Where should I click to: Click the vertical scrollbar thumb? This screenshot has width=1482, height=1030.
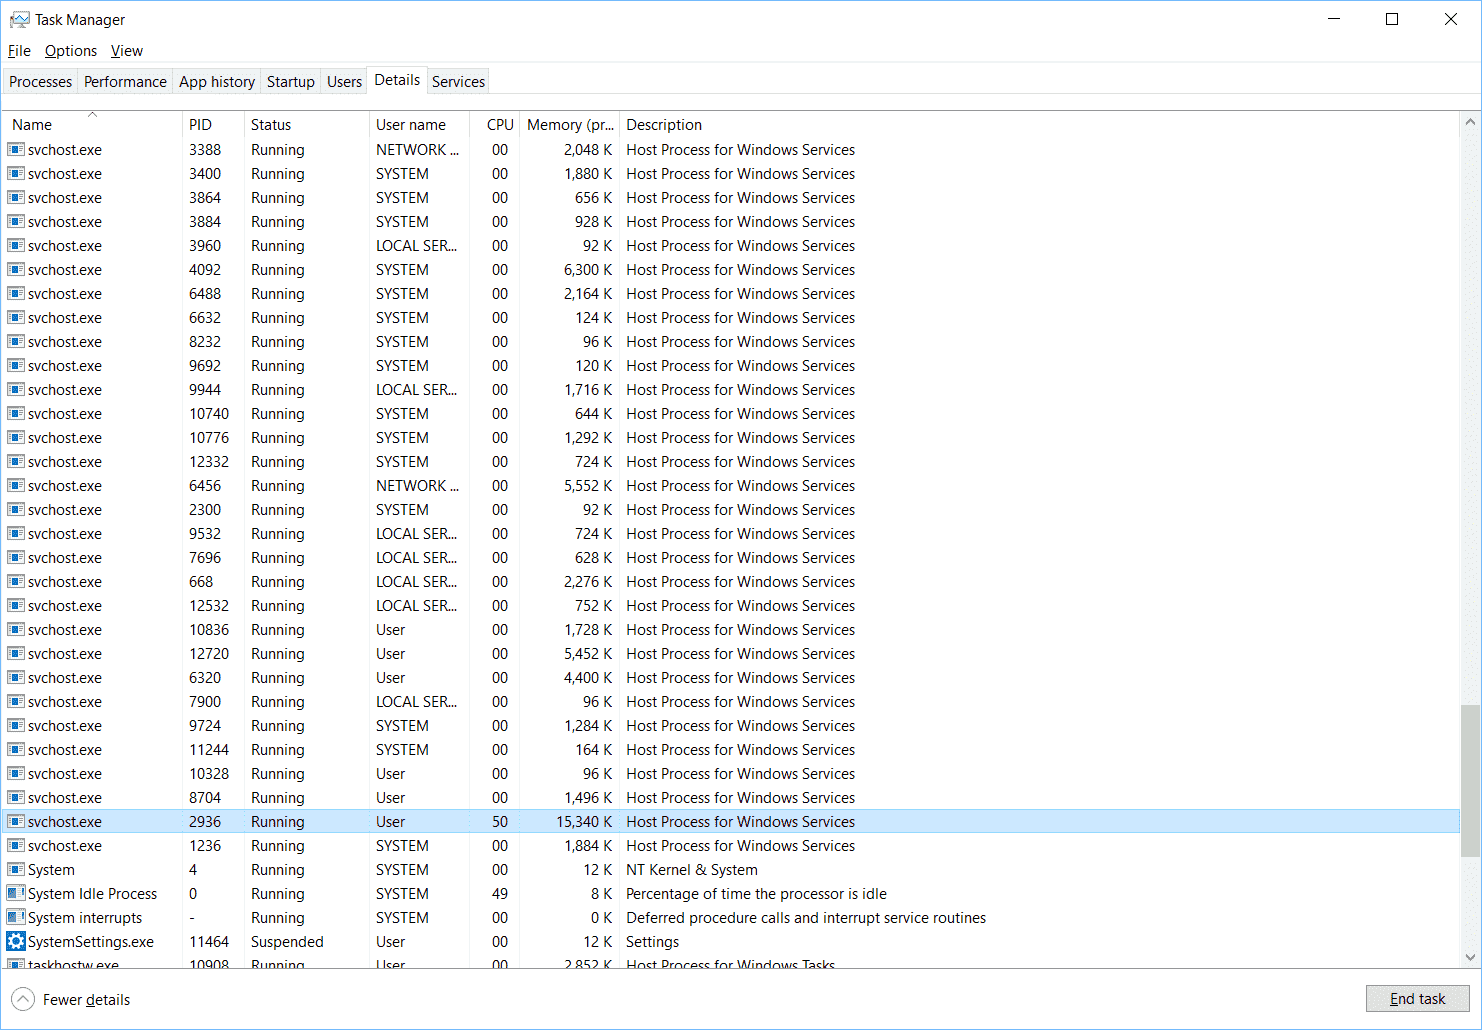[1469, 780]
